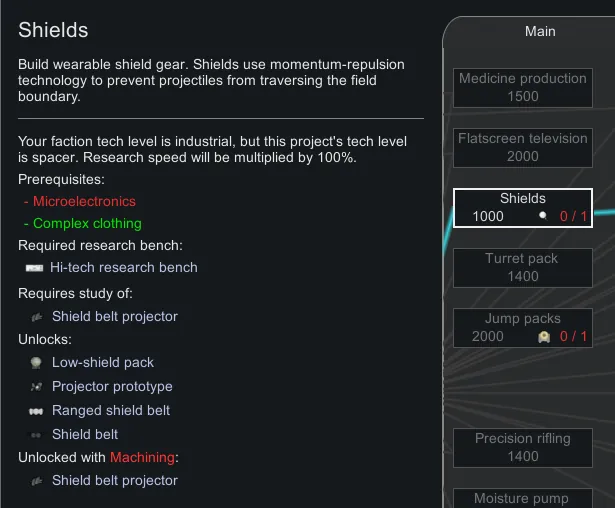Select the Flatscreen television research project
Viewport: 615px width, 508px height.
coord(522,147)
